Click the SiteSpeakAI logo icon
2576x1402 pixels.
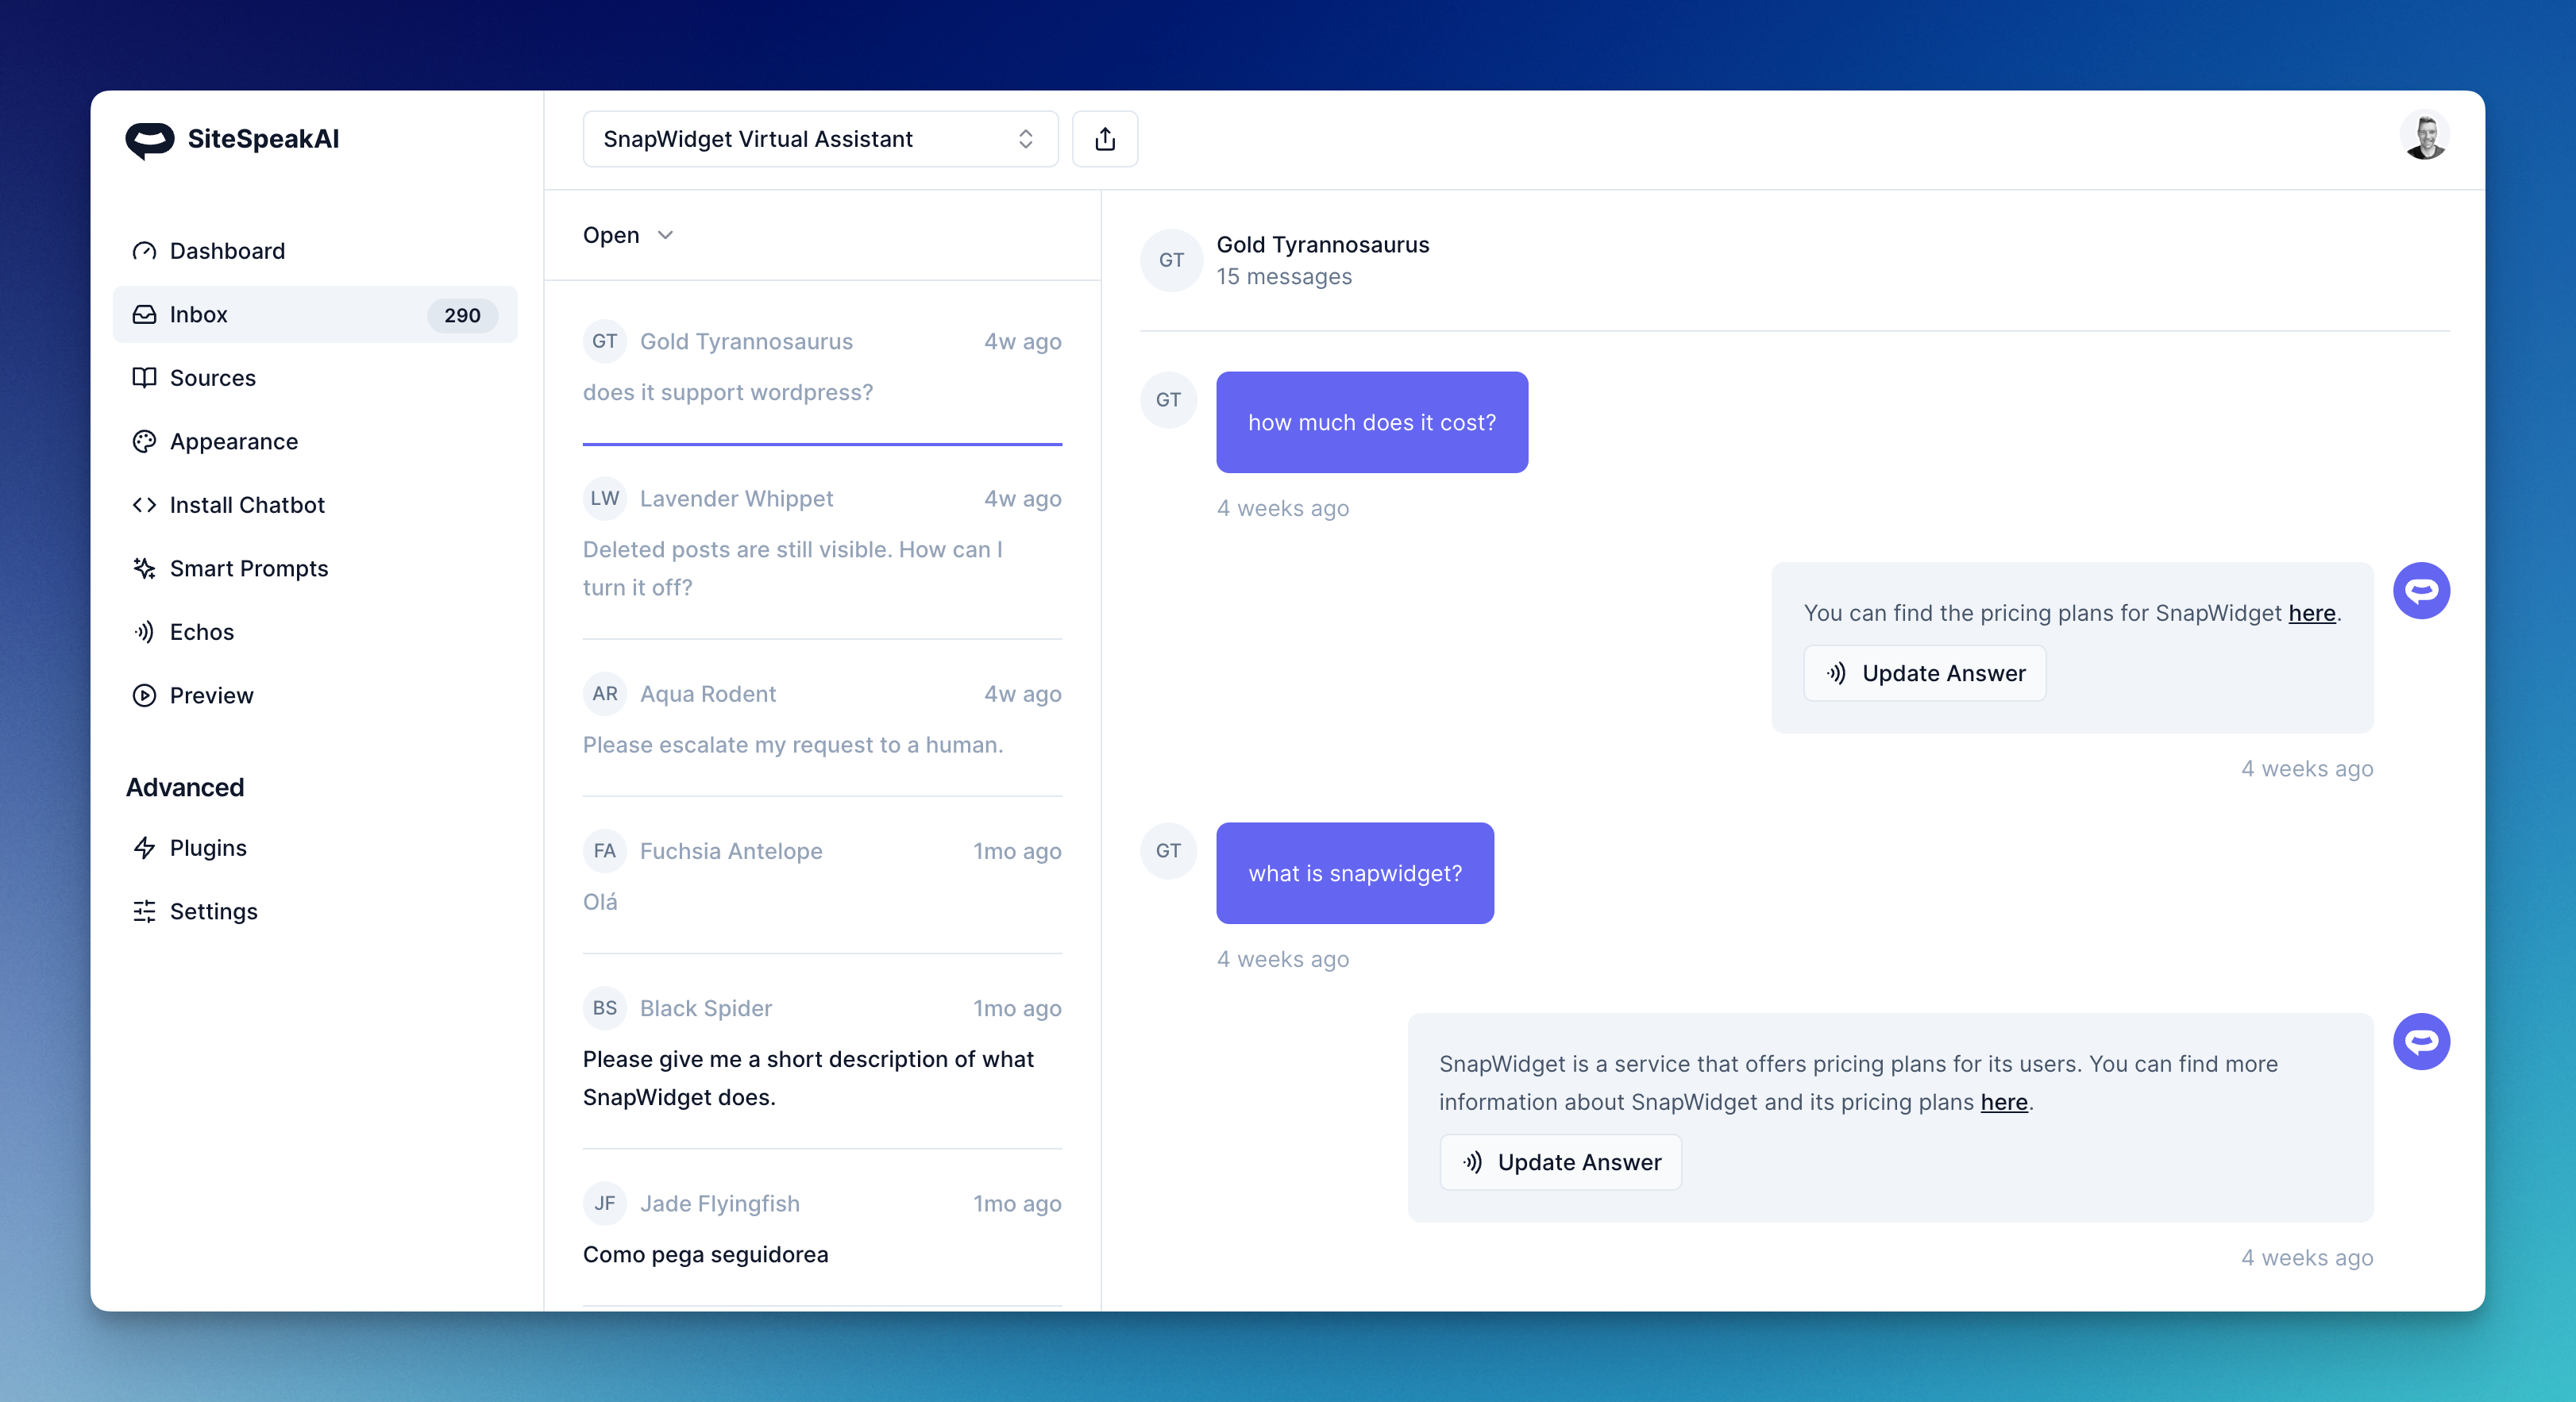pyautogui.click(x=150, y=140)
